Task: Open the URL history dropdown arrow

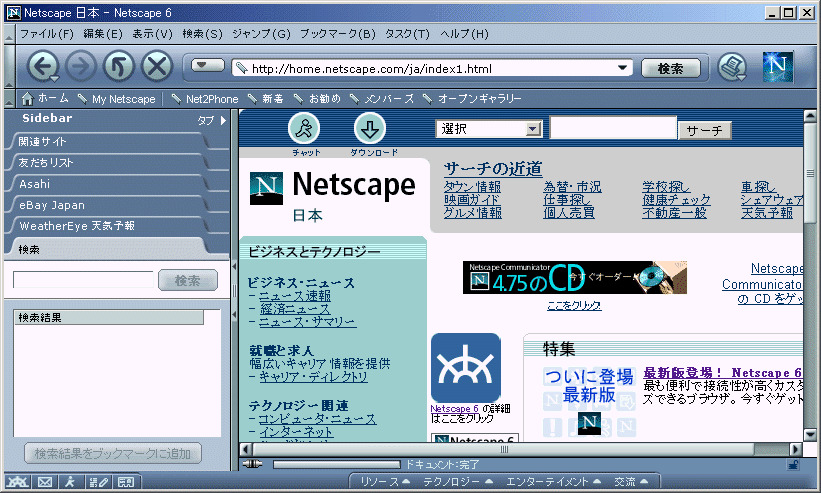Action: point(622,68)
